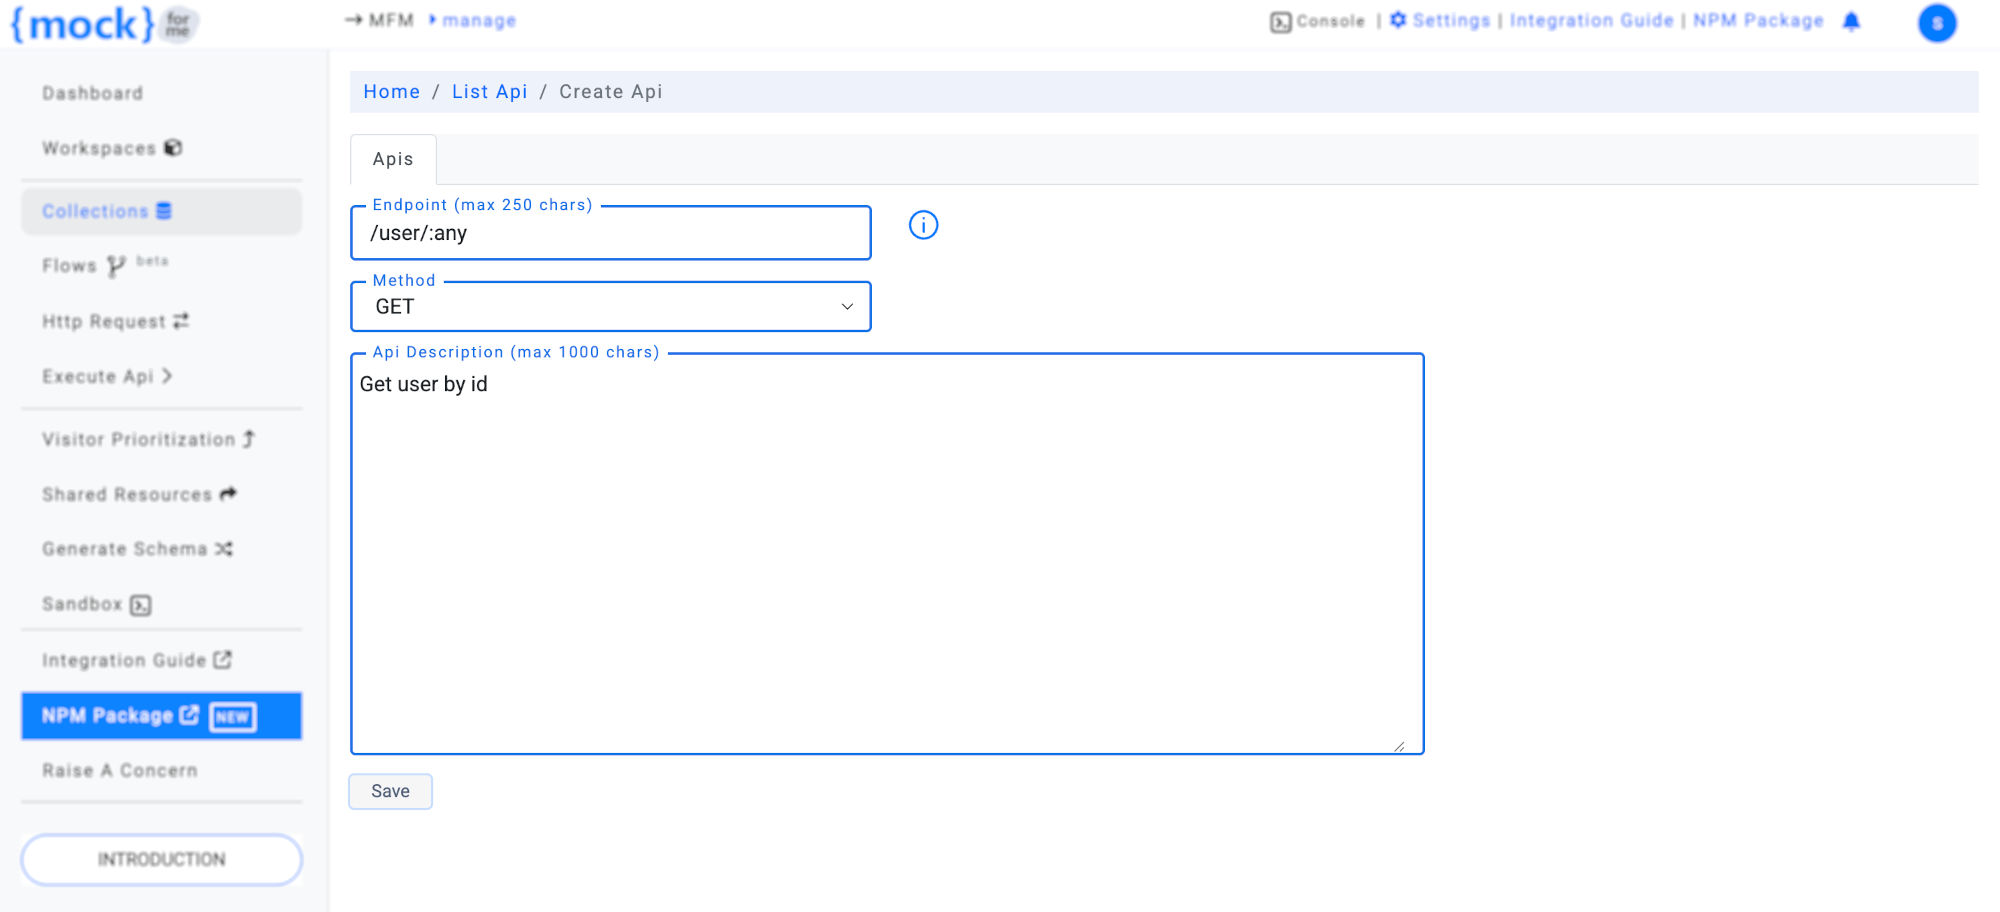This screenshot has width=2000, height=912.
Task: Open the user profile avatar
Action: [1936, 22]
